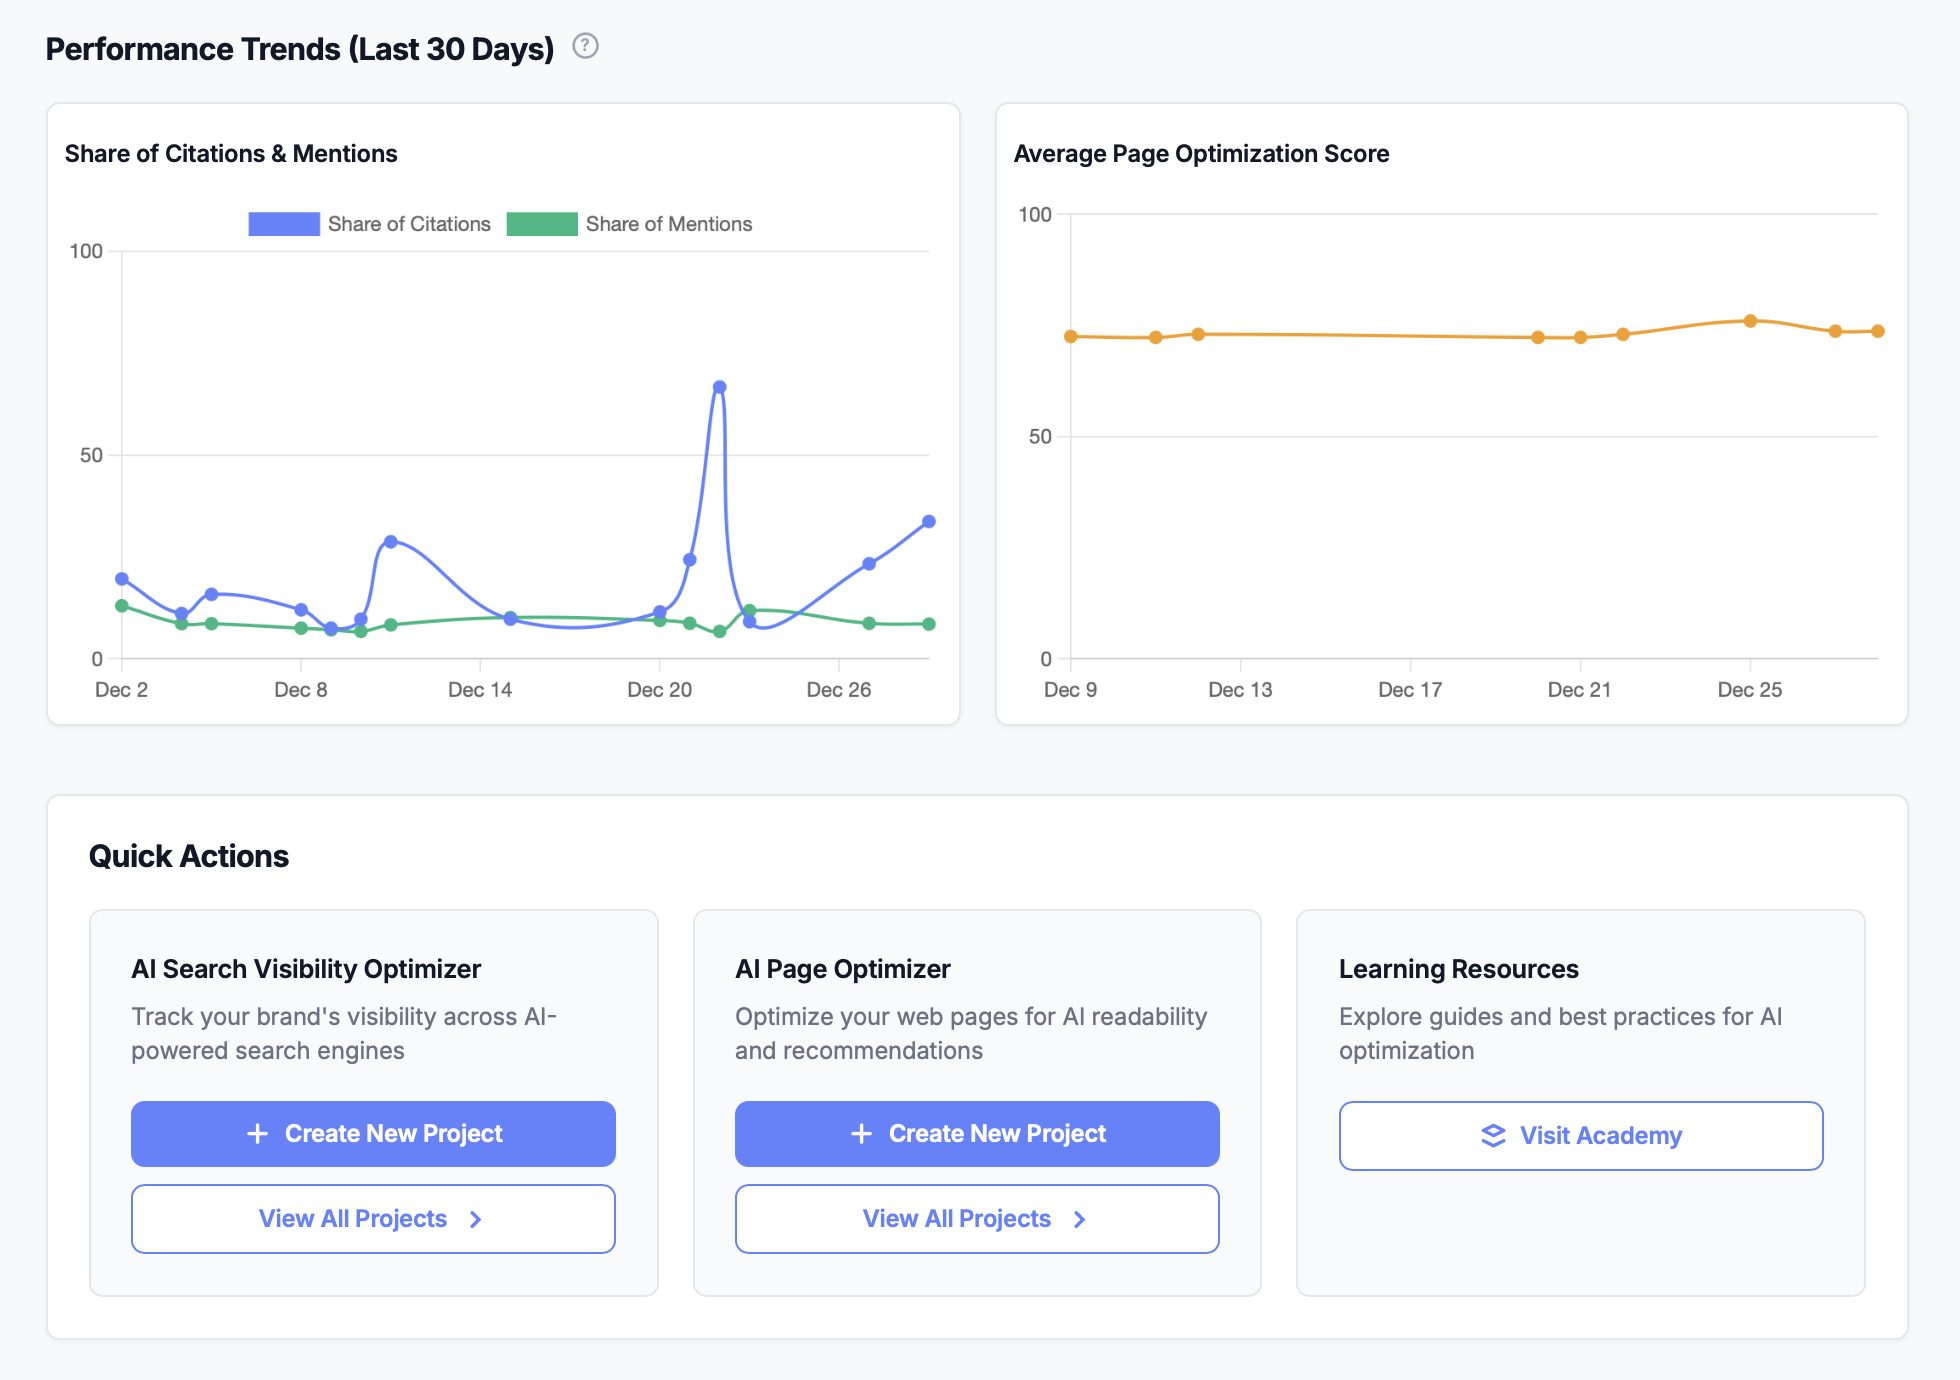
Task: Select the tall citation spike data point near Dec 21
Action: coord(719,386)
